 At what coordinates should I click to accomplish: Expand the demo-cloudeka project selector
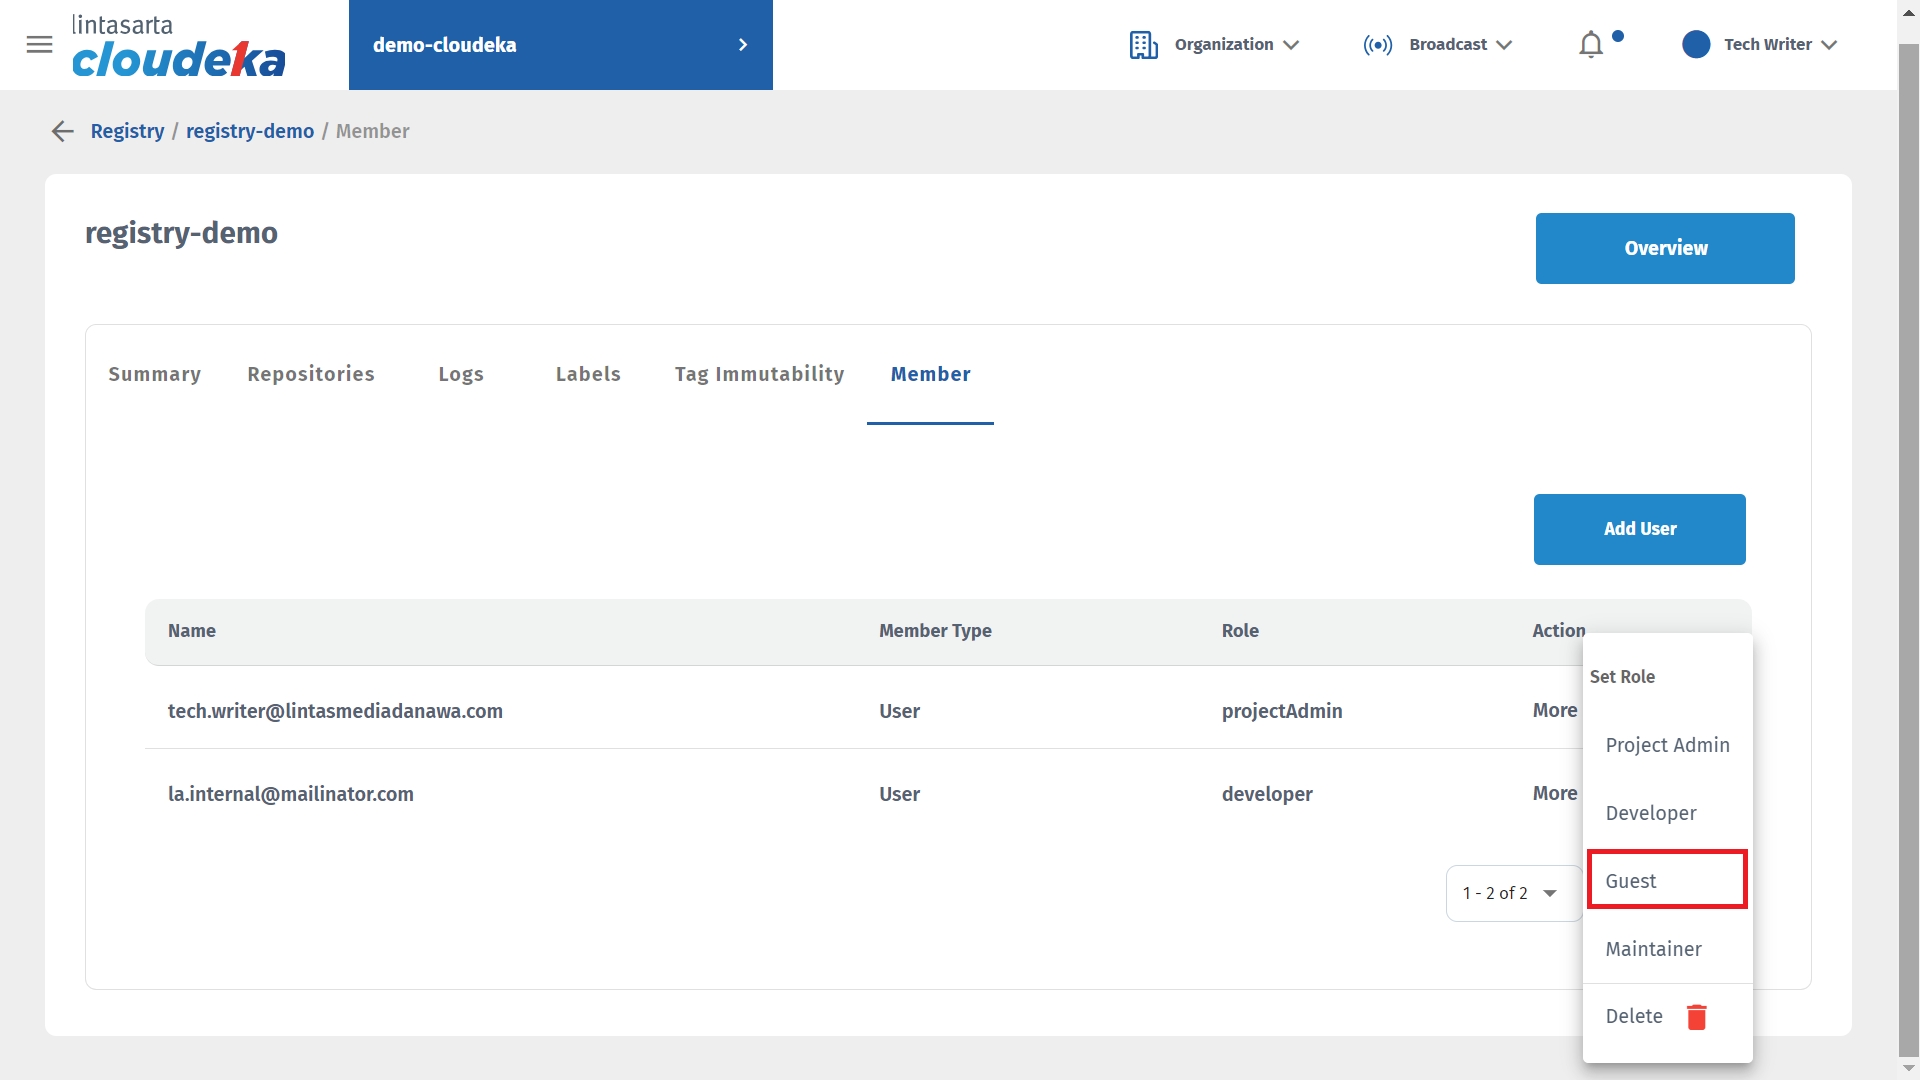click(742, 45)
